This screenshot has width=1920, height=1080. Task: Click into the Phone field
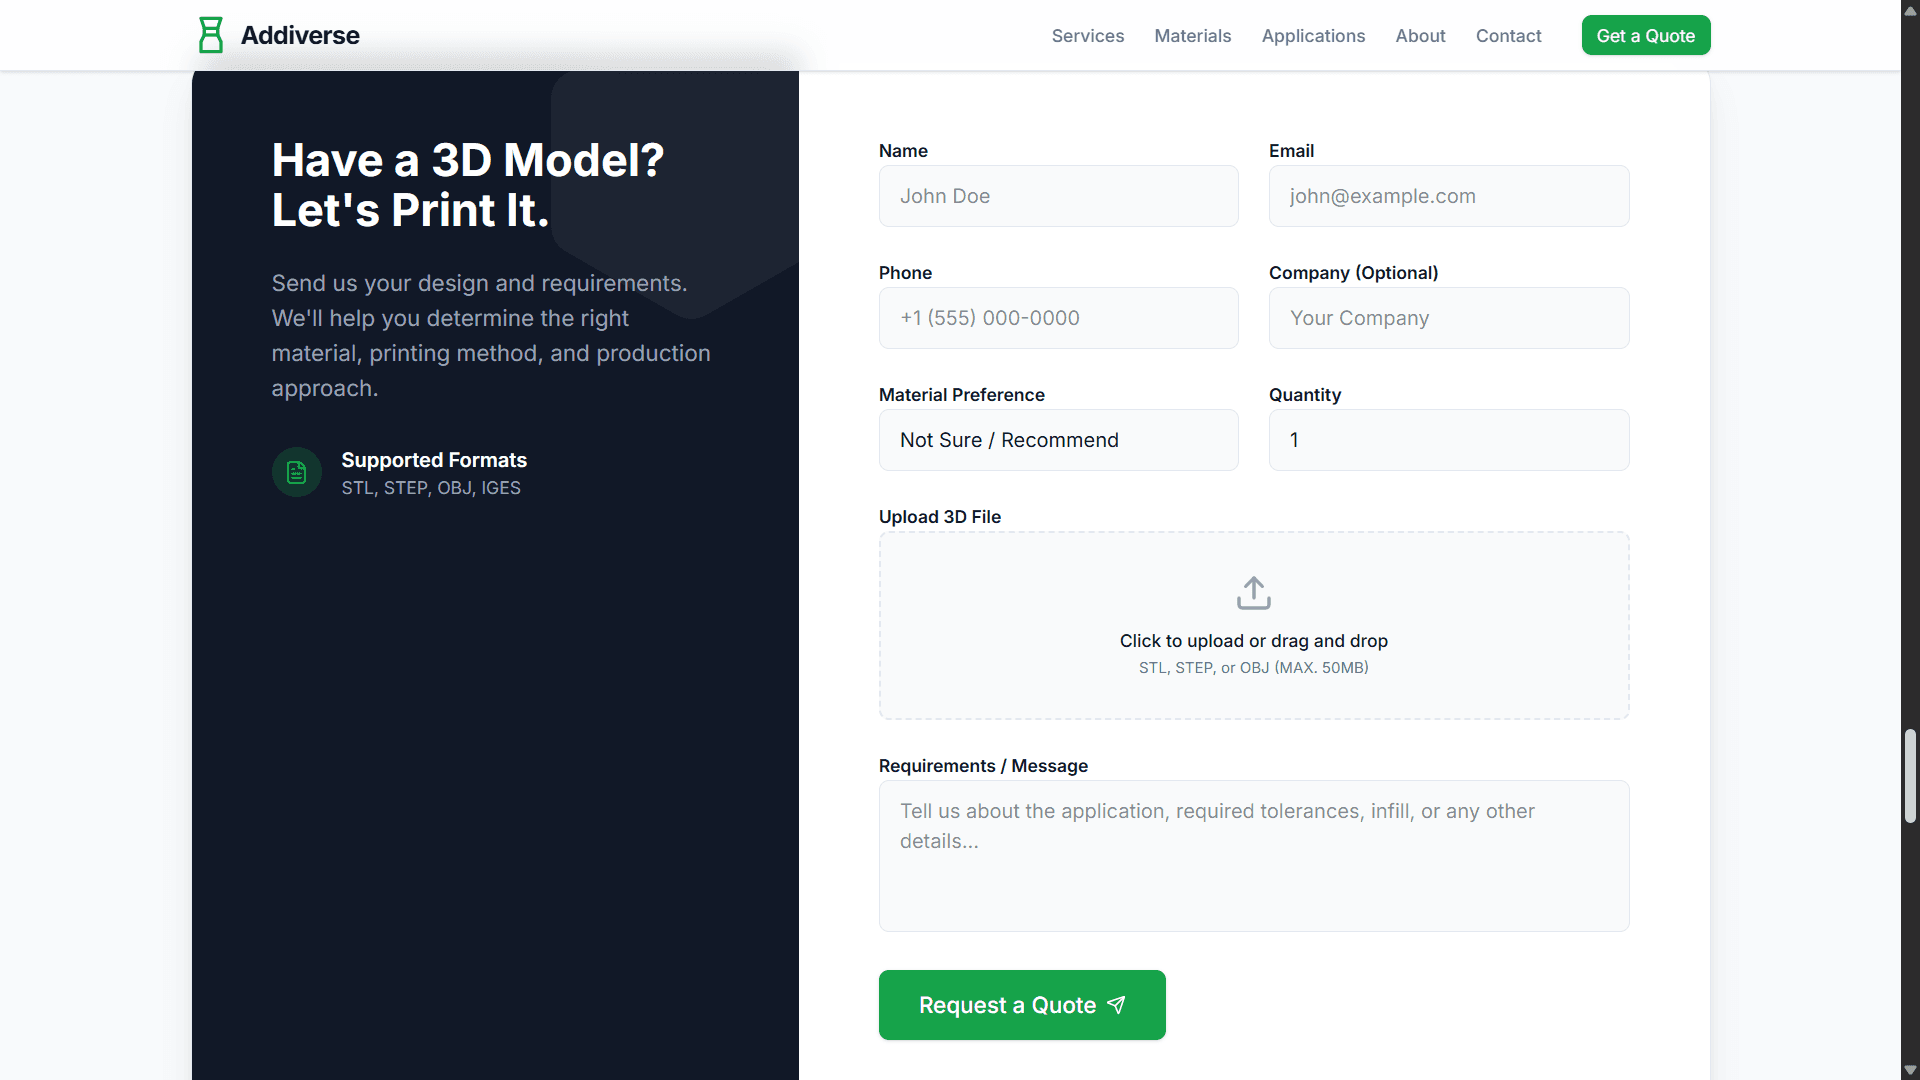coord(1058,318)
